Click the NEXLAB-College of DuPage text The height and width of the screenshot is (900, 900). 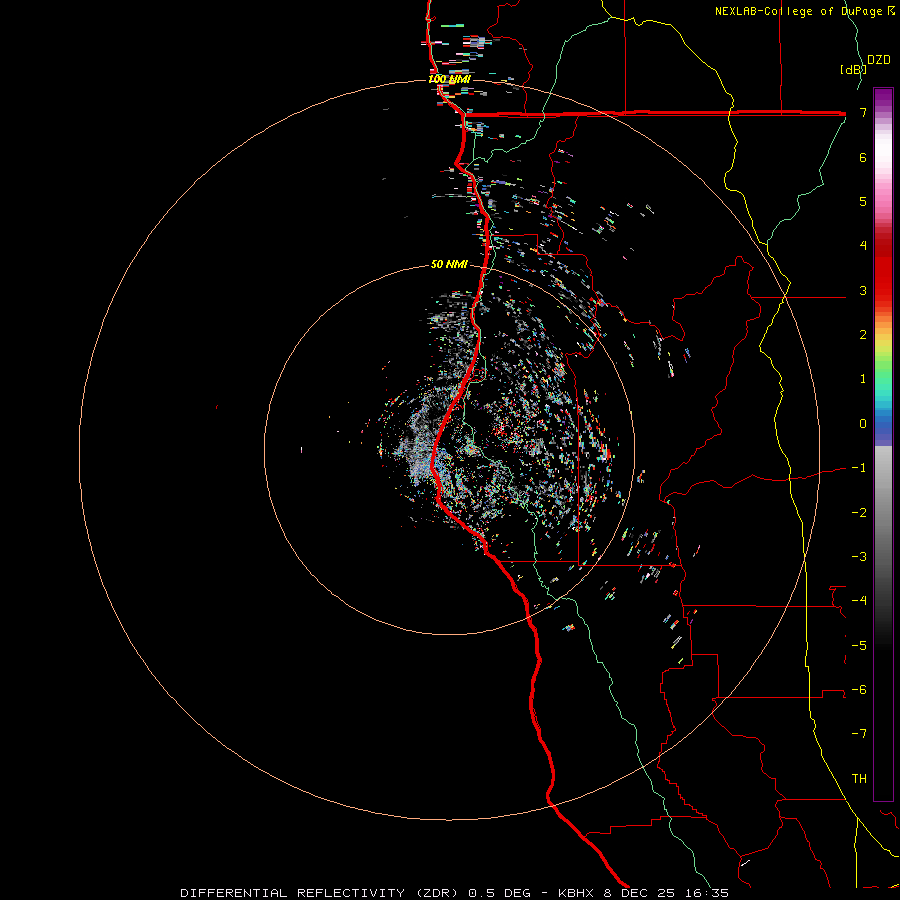(x=799, y=11)
